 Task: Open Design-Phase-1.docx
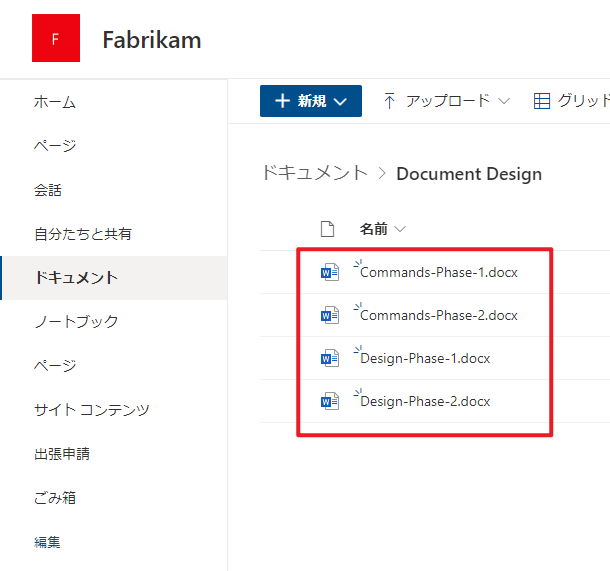pos(425,358)
